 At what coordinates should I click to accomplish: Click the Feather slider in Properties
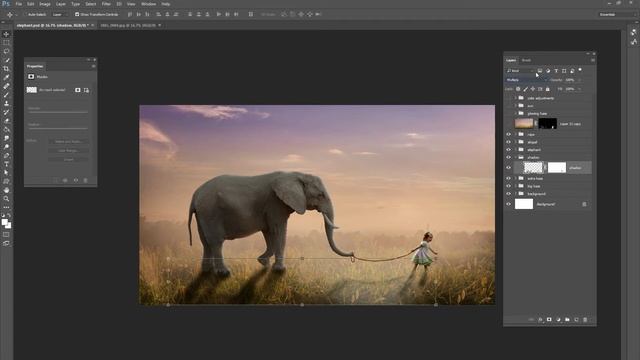tap(58, 128)
